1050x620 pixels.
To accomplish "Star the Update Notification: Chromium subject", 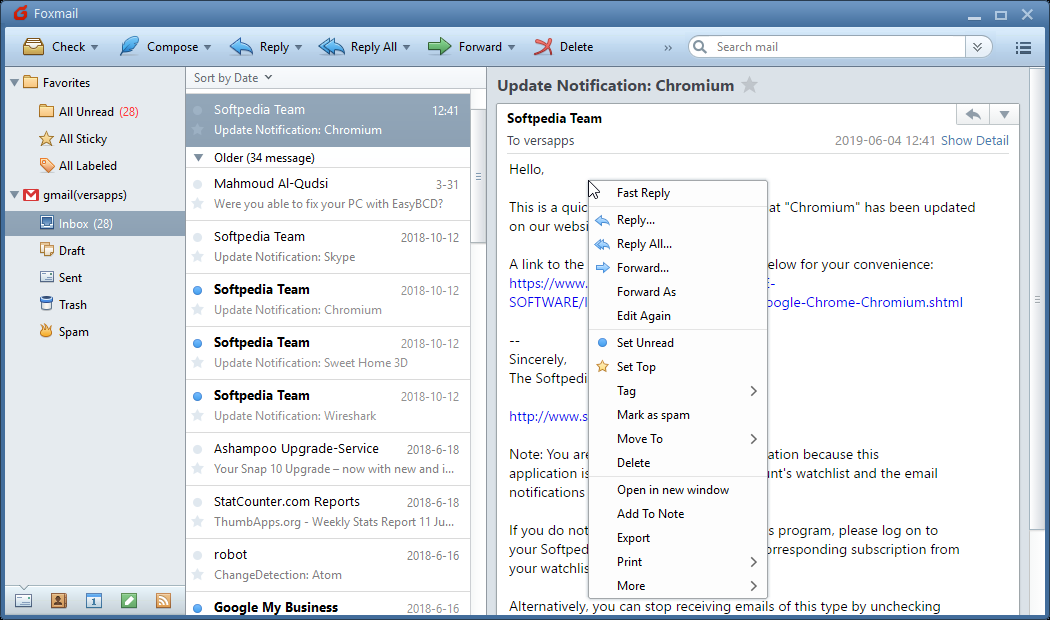I will pos(749,85).
